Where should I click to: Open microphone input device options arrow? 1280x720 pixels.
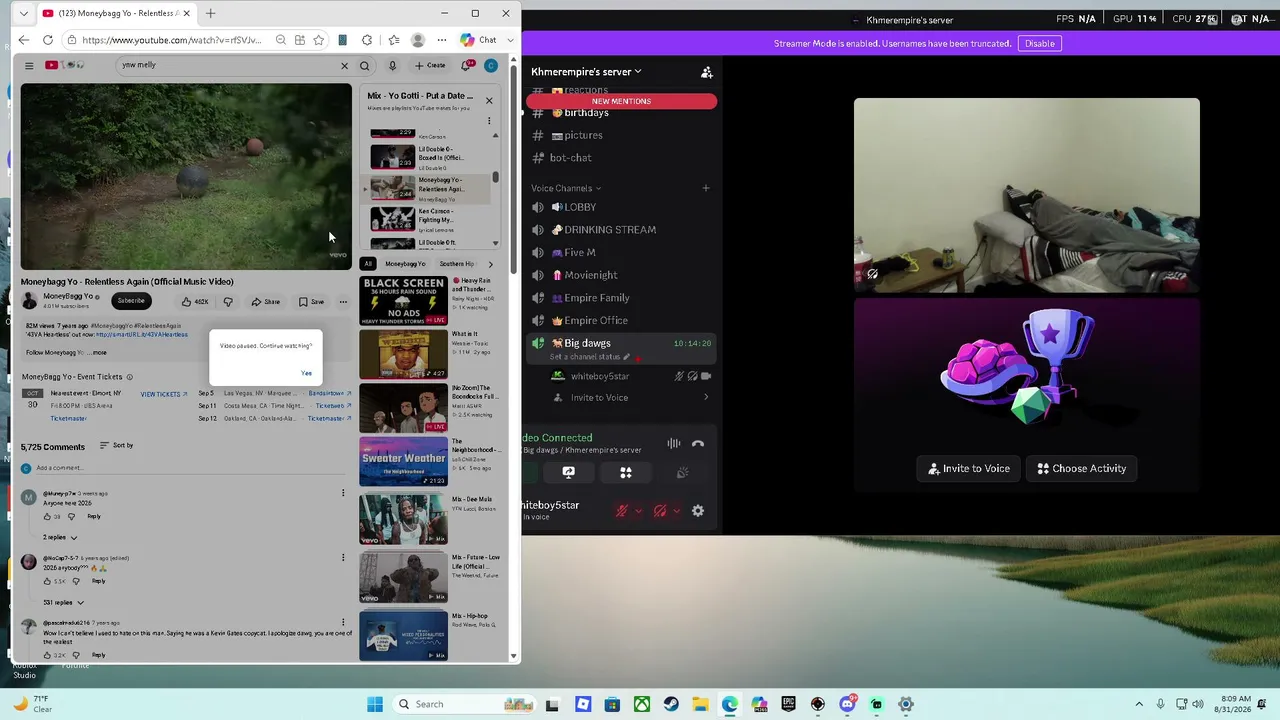click(638, 511)
